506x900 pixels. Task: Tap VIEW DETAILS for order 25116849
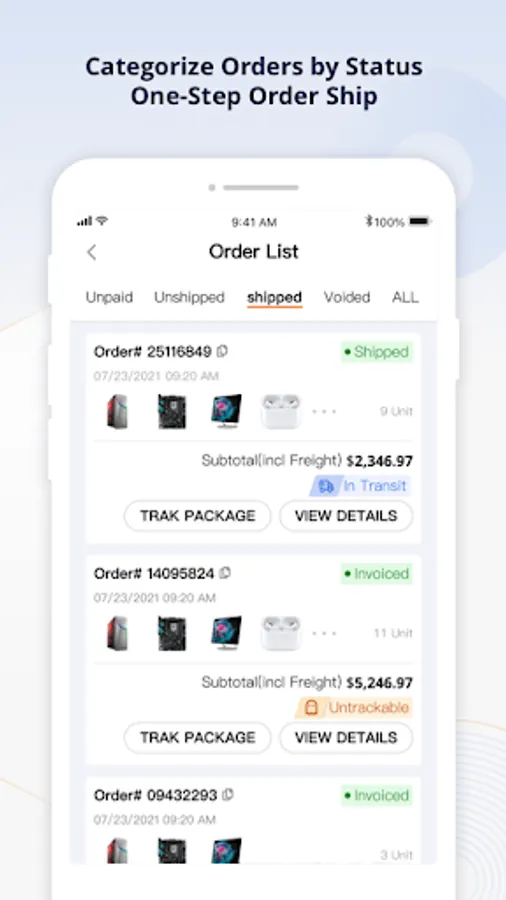coord(346,515)
